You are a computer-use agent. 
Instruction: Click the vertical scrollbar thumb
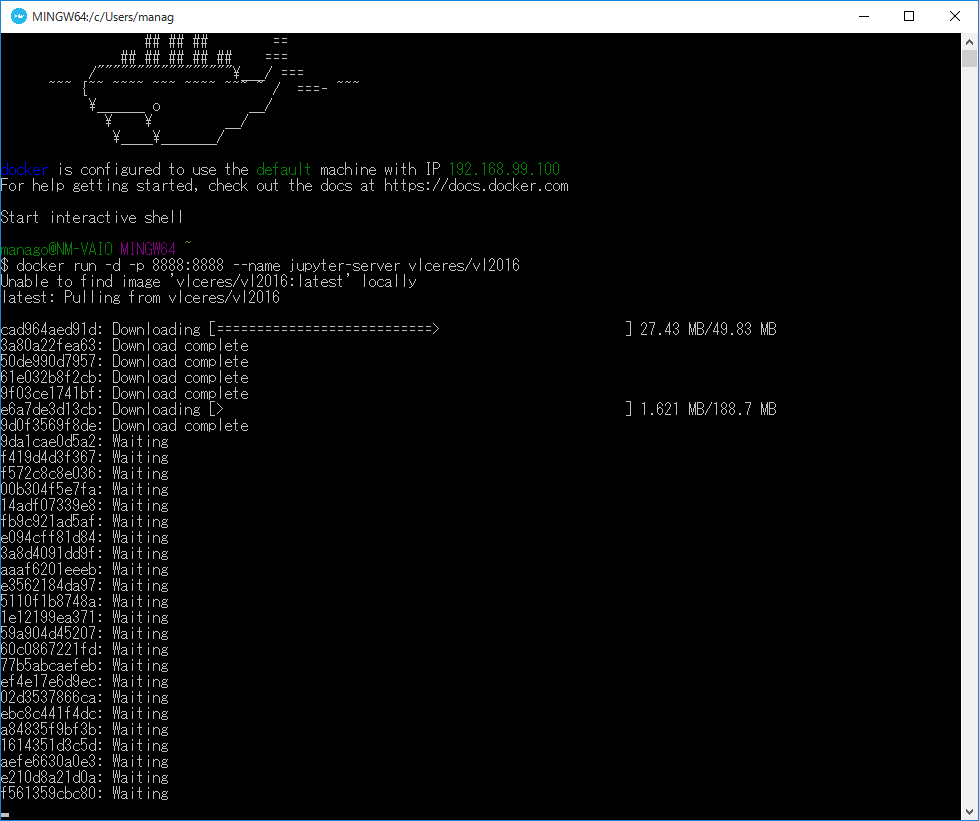pos(969,59)
